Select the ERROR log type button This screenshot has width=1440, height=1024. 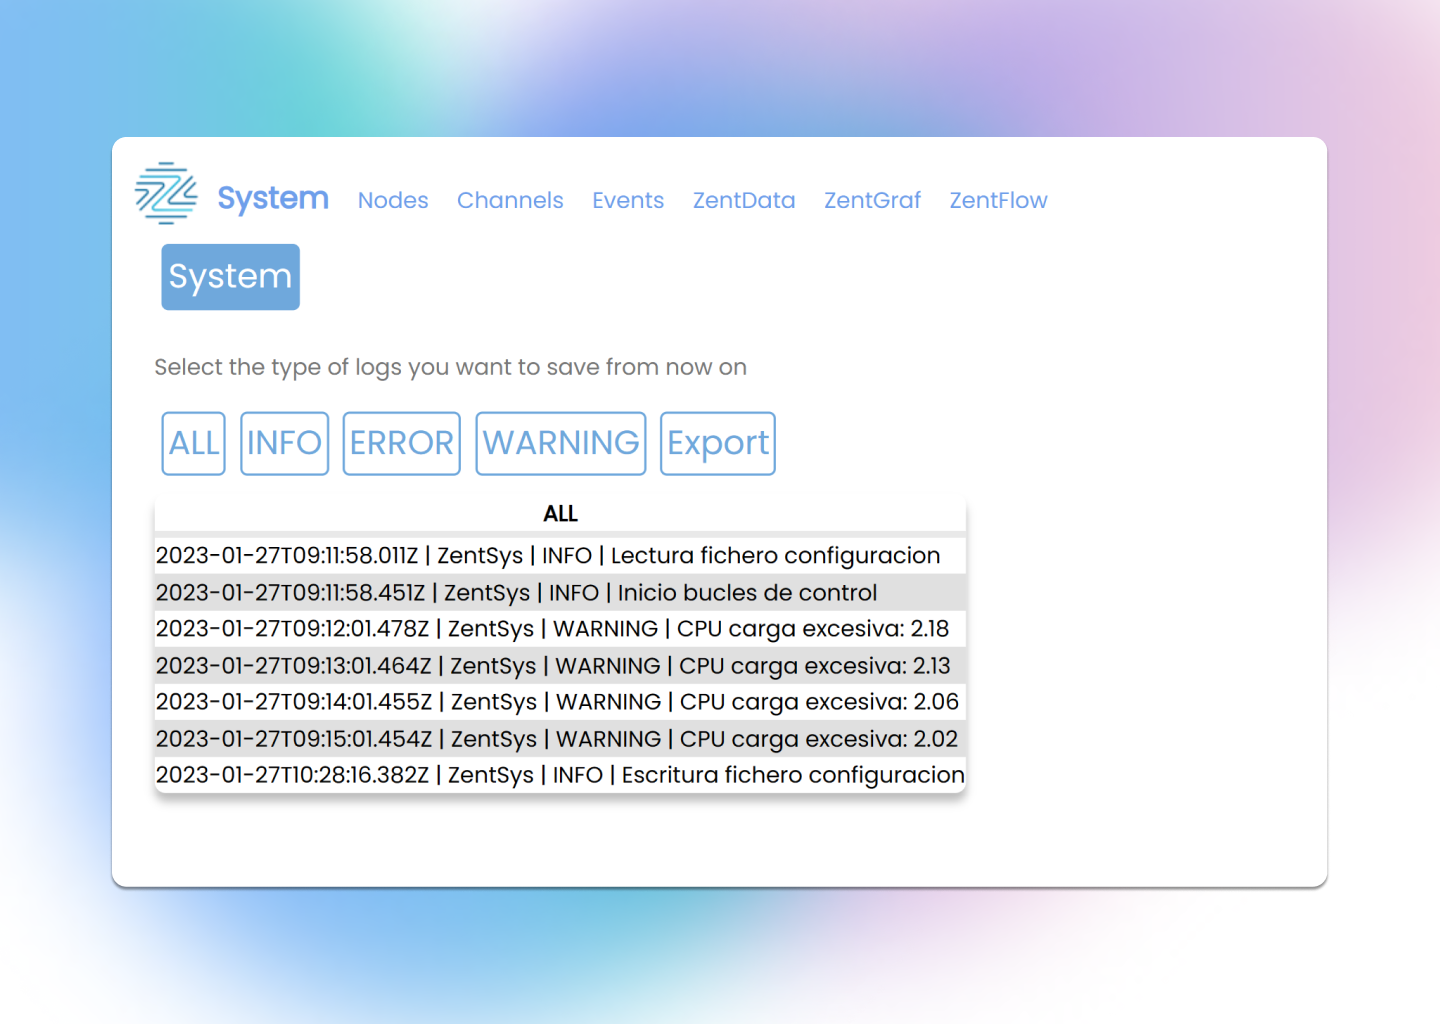(x=401, y=443)
